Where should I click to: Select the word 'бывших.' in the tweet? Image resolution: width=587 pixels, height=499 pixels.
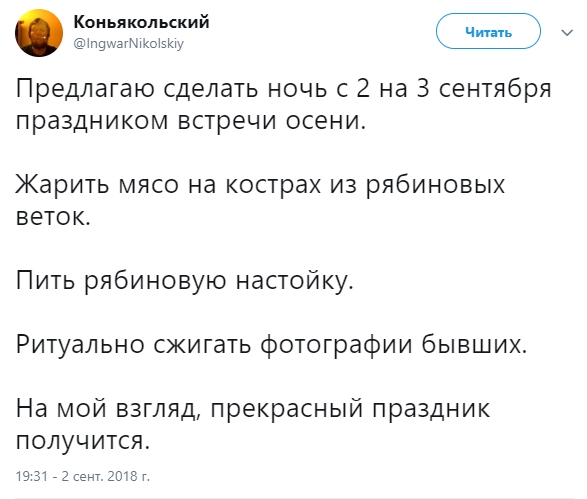474,344
